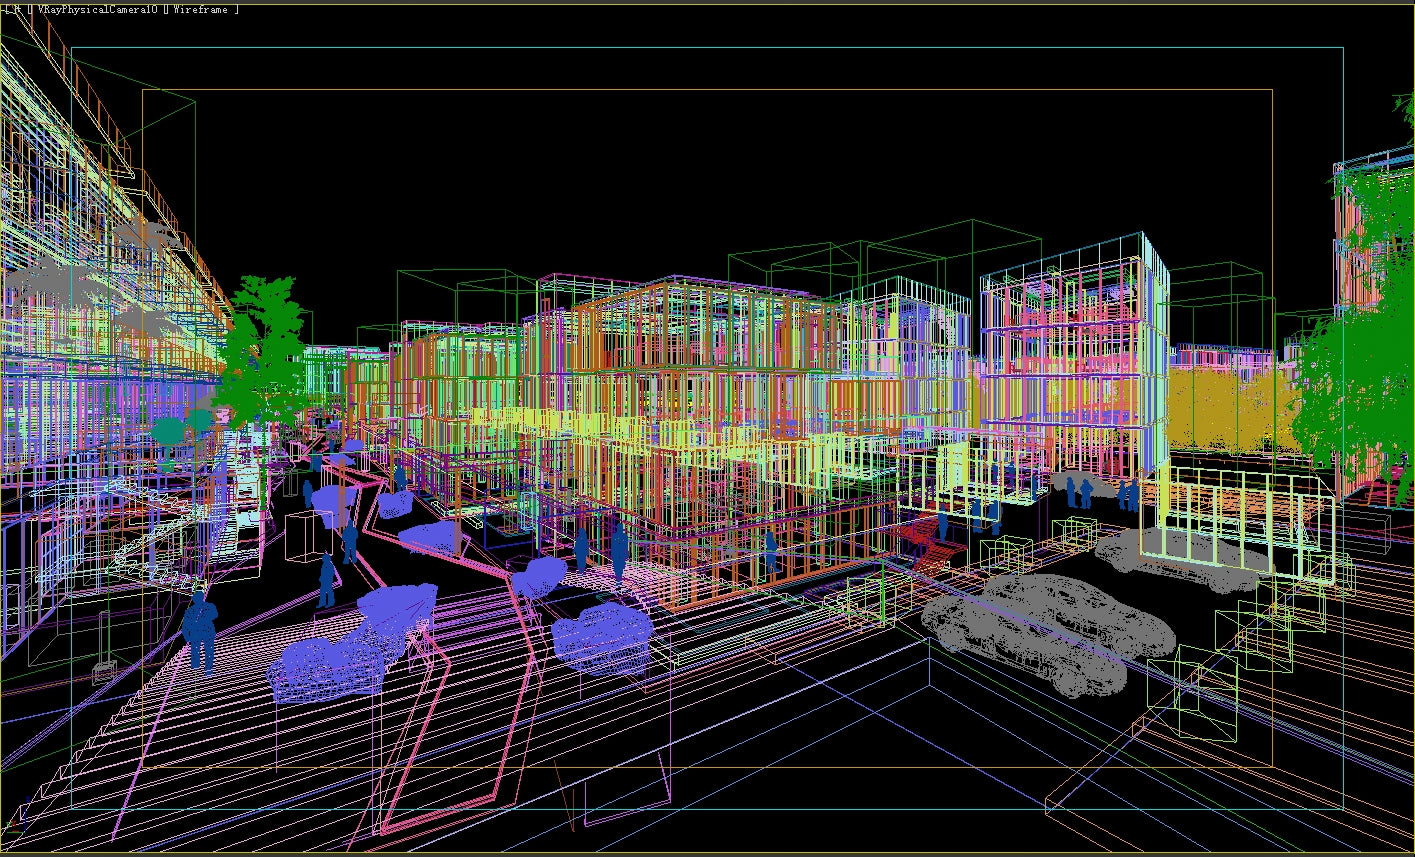Select the green wireframe box at lower right
The image size is (1415, 857).
pos(1206,690)
